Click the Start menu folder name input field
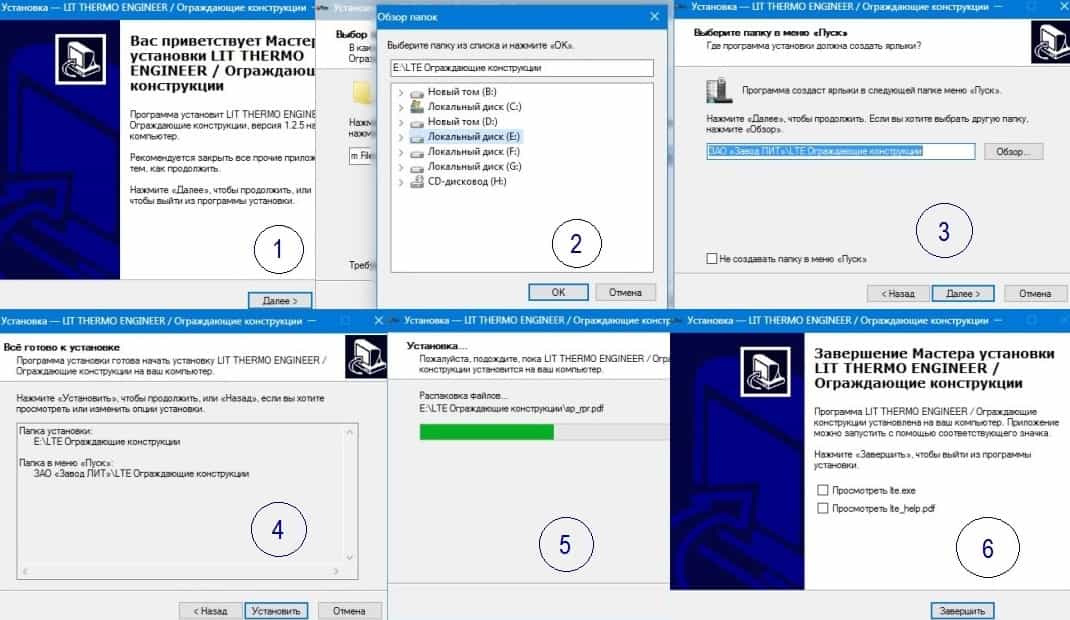 click(839, 151)
